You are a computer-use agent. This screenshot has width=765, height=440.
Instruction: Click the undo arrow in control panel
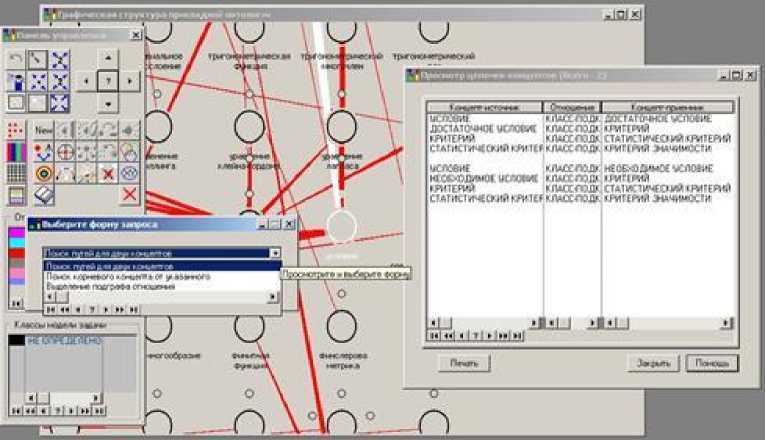(x=16, y=60)
